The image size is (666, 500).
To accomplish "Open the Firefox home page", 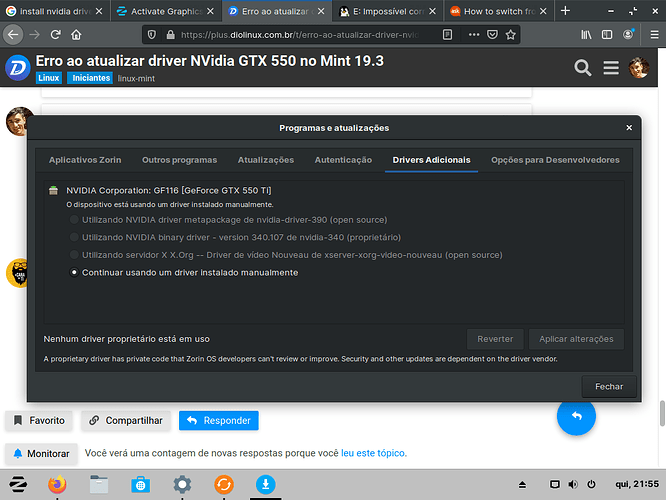I will click(x=76, y=34).
